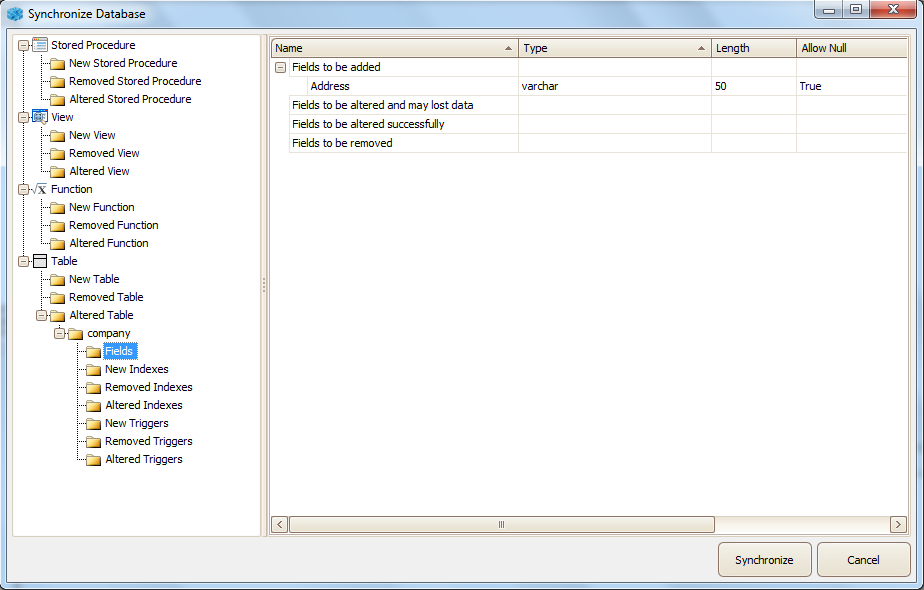Click the Removed Triggers folder icon
The image size is (924, 590).
(x=93, y=441)
